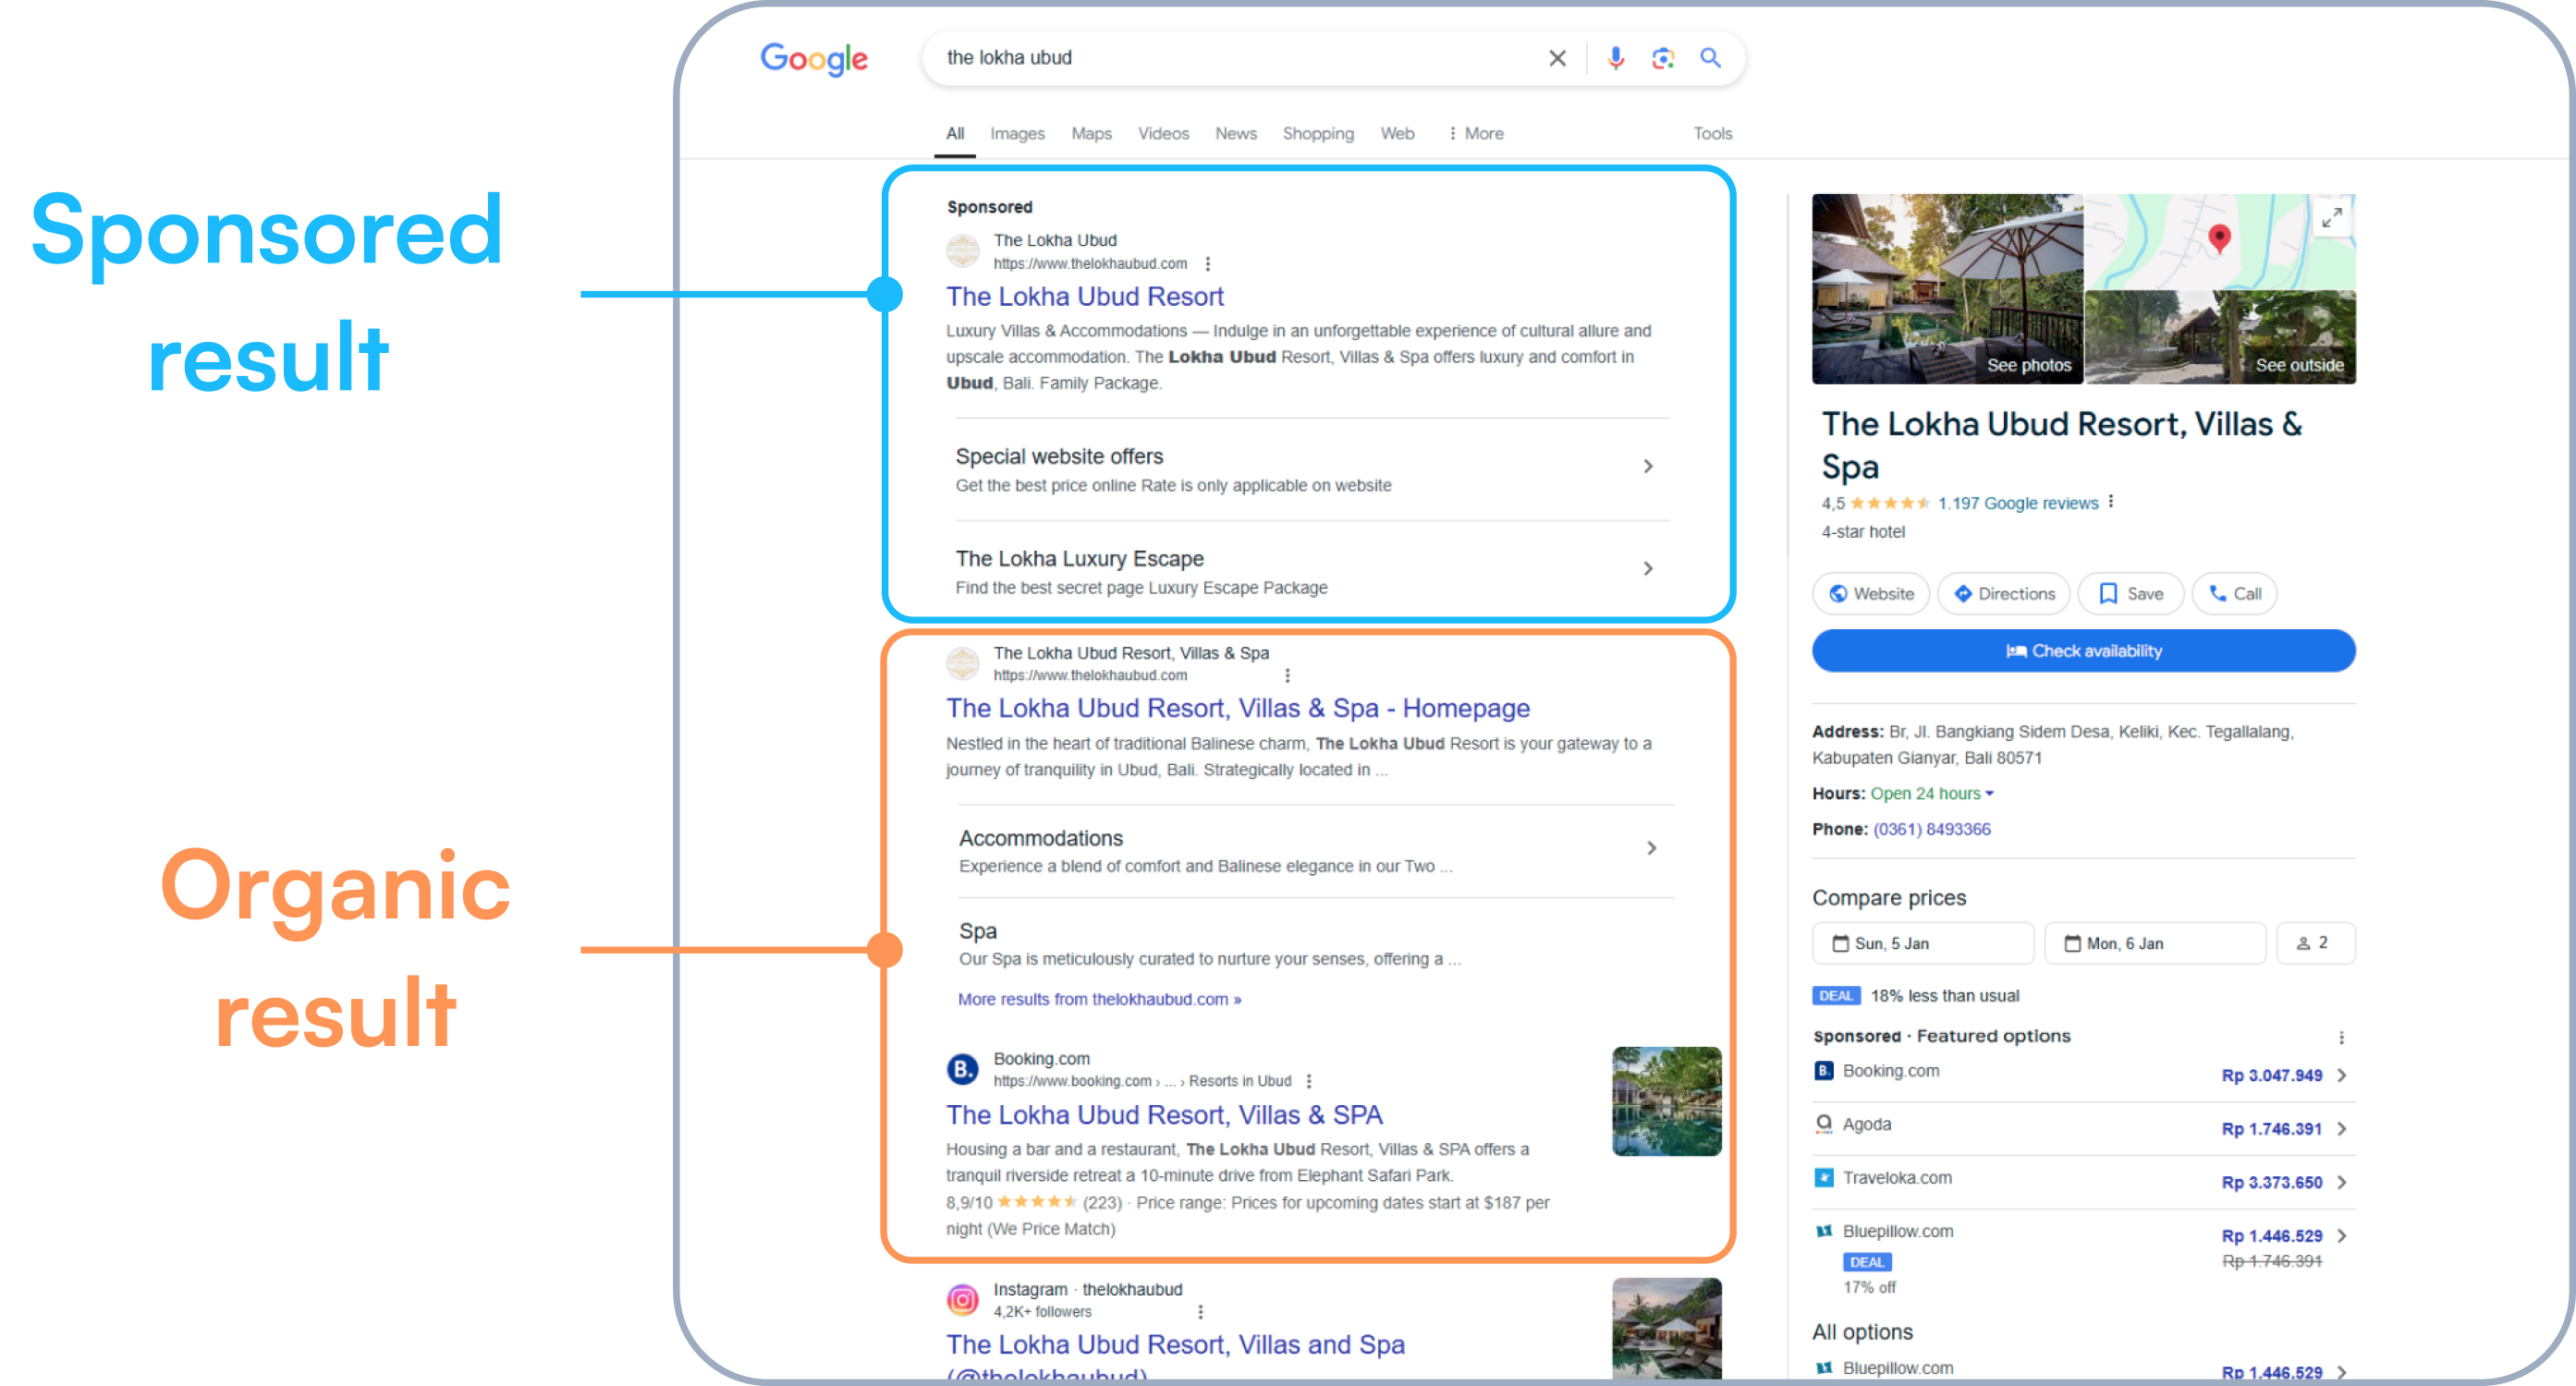Go to the Google logo homepage
This screenshot has width=2576, height=1386.
(813, 59)
